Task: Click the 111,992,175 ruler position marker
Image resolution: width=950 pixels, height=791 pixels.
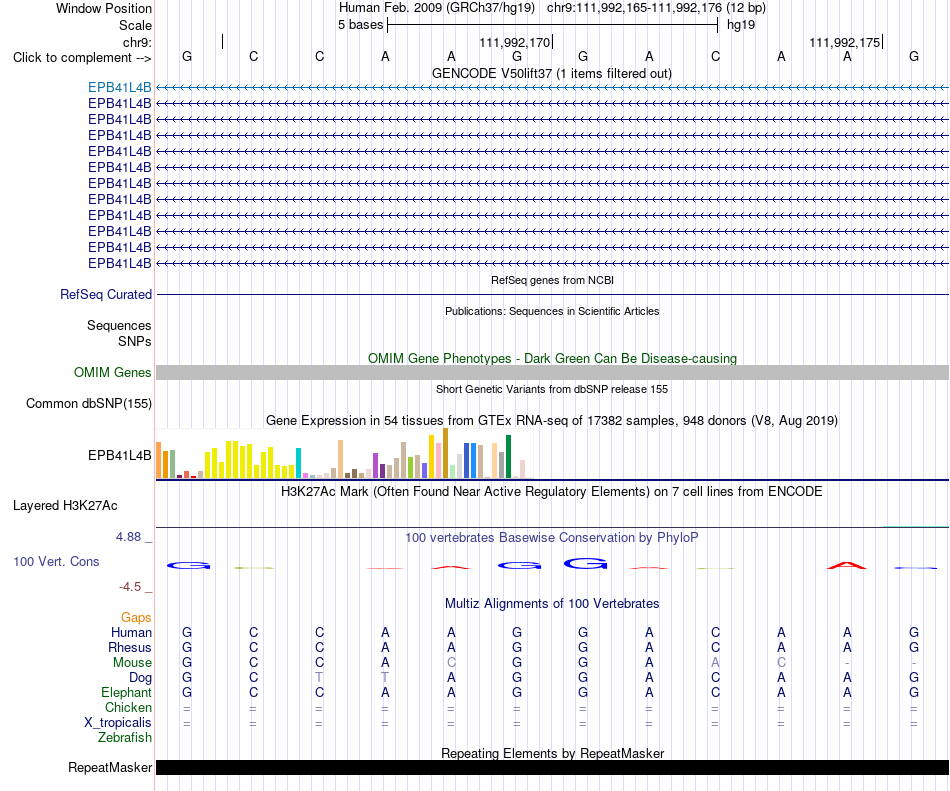Action: pos(845,42)
